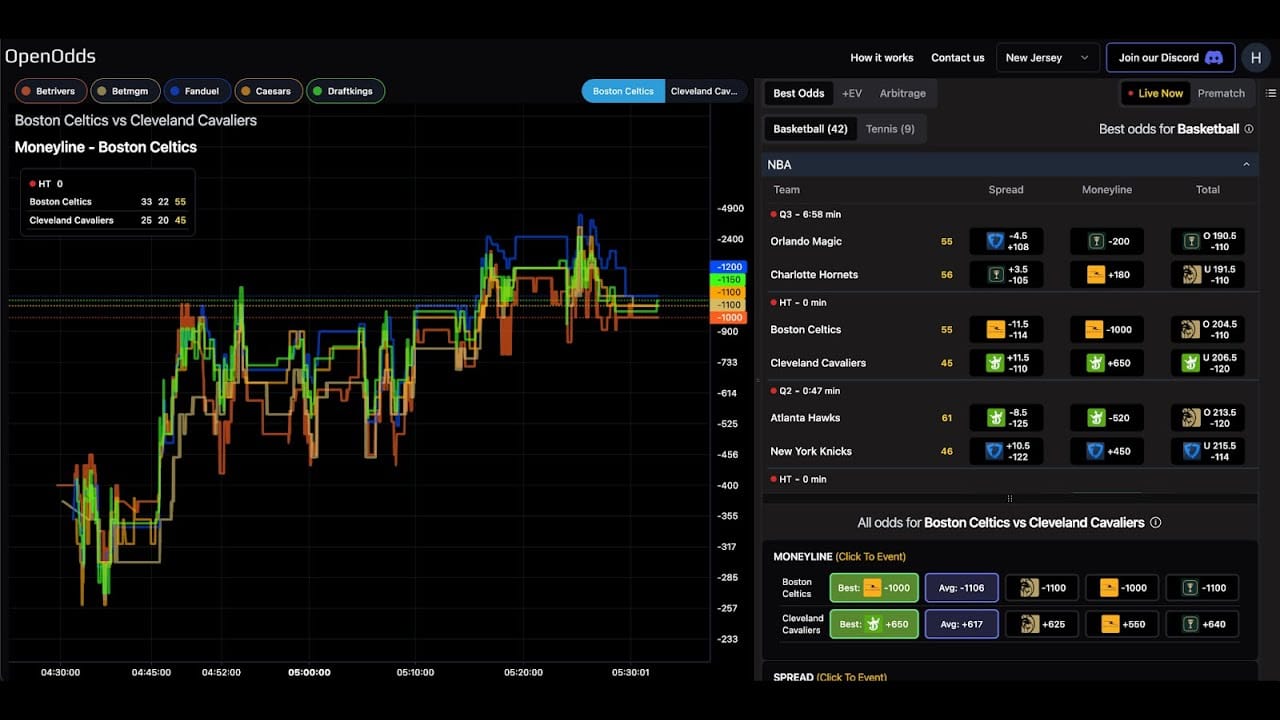
Task: Switch to the Tennis (9) tab
Action: 891,128
